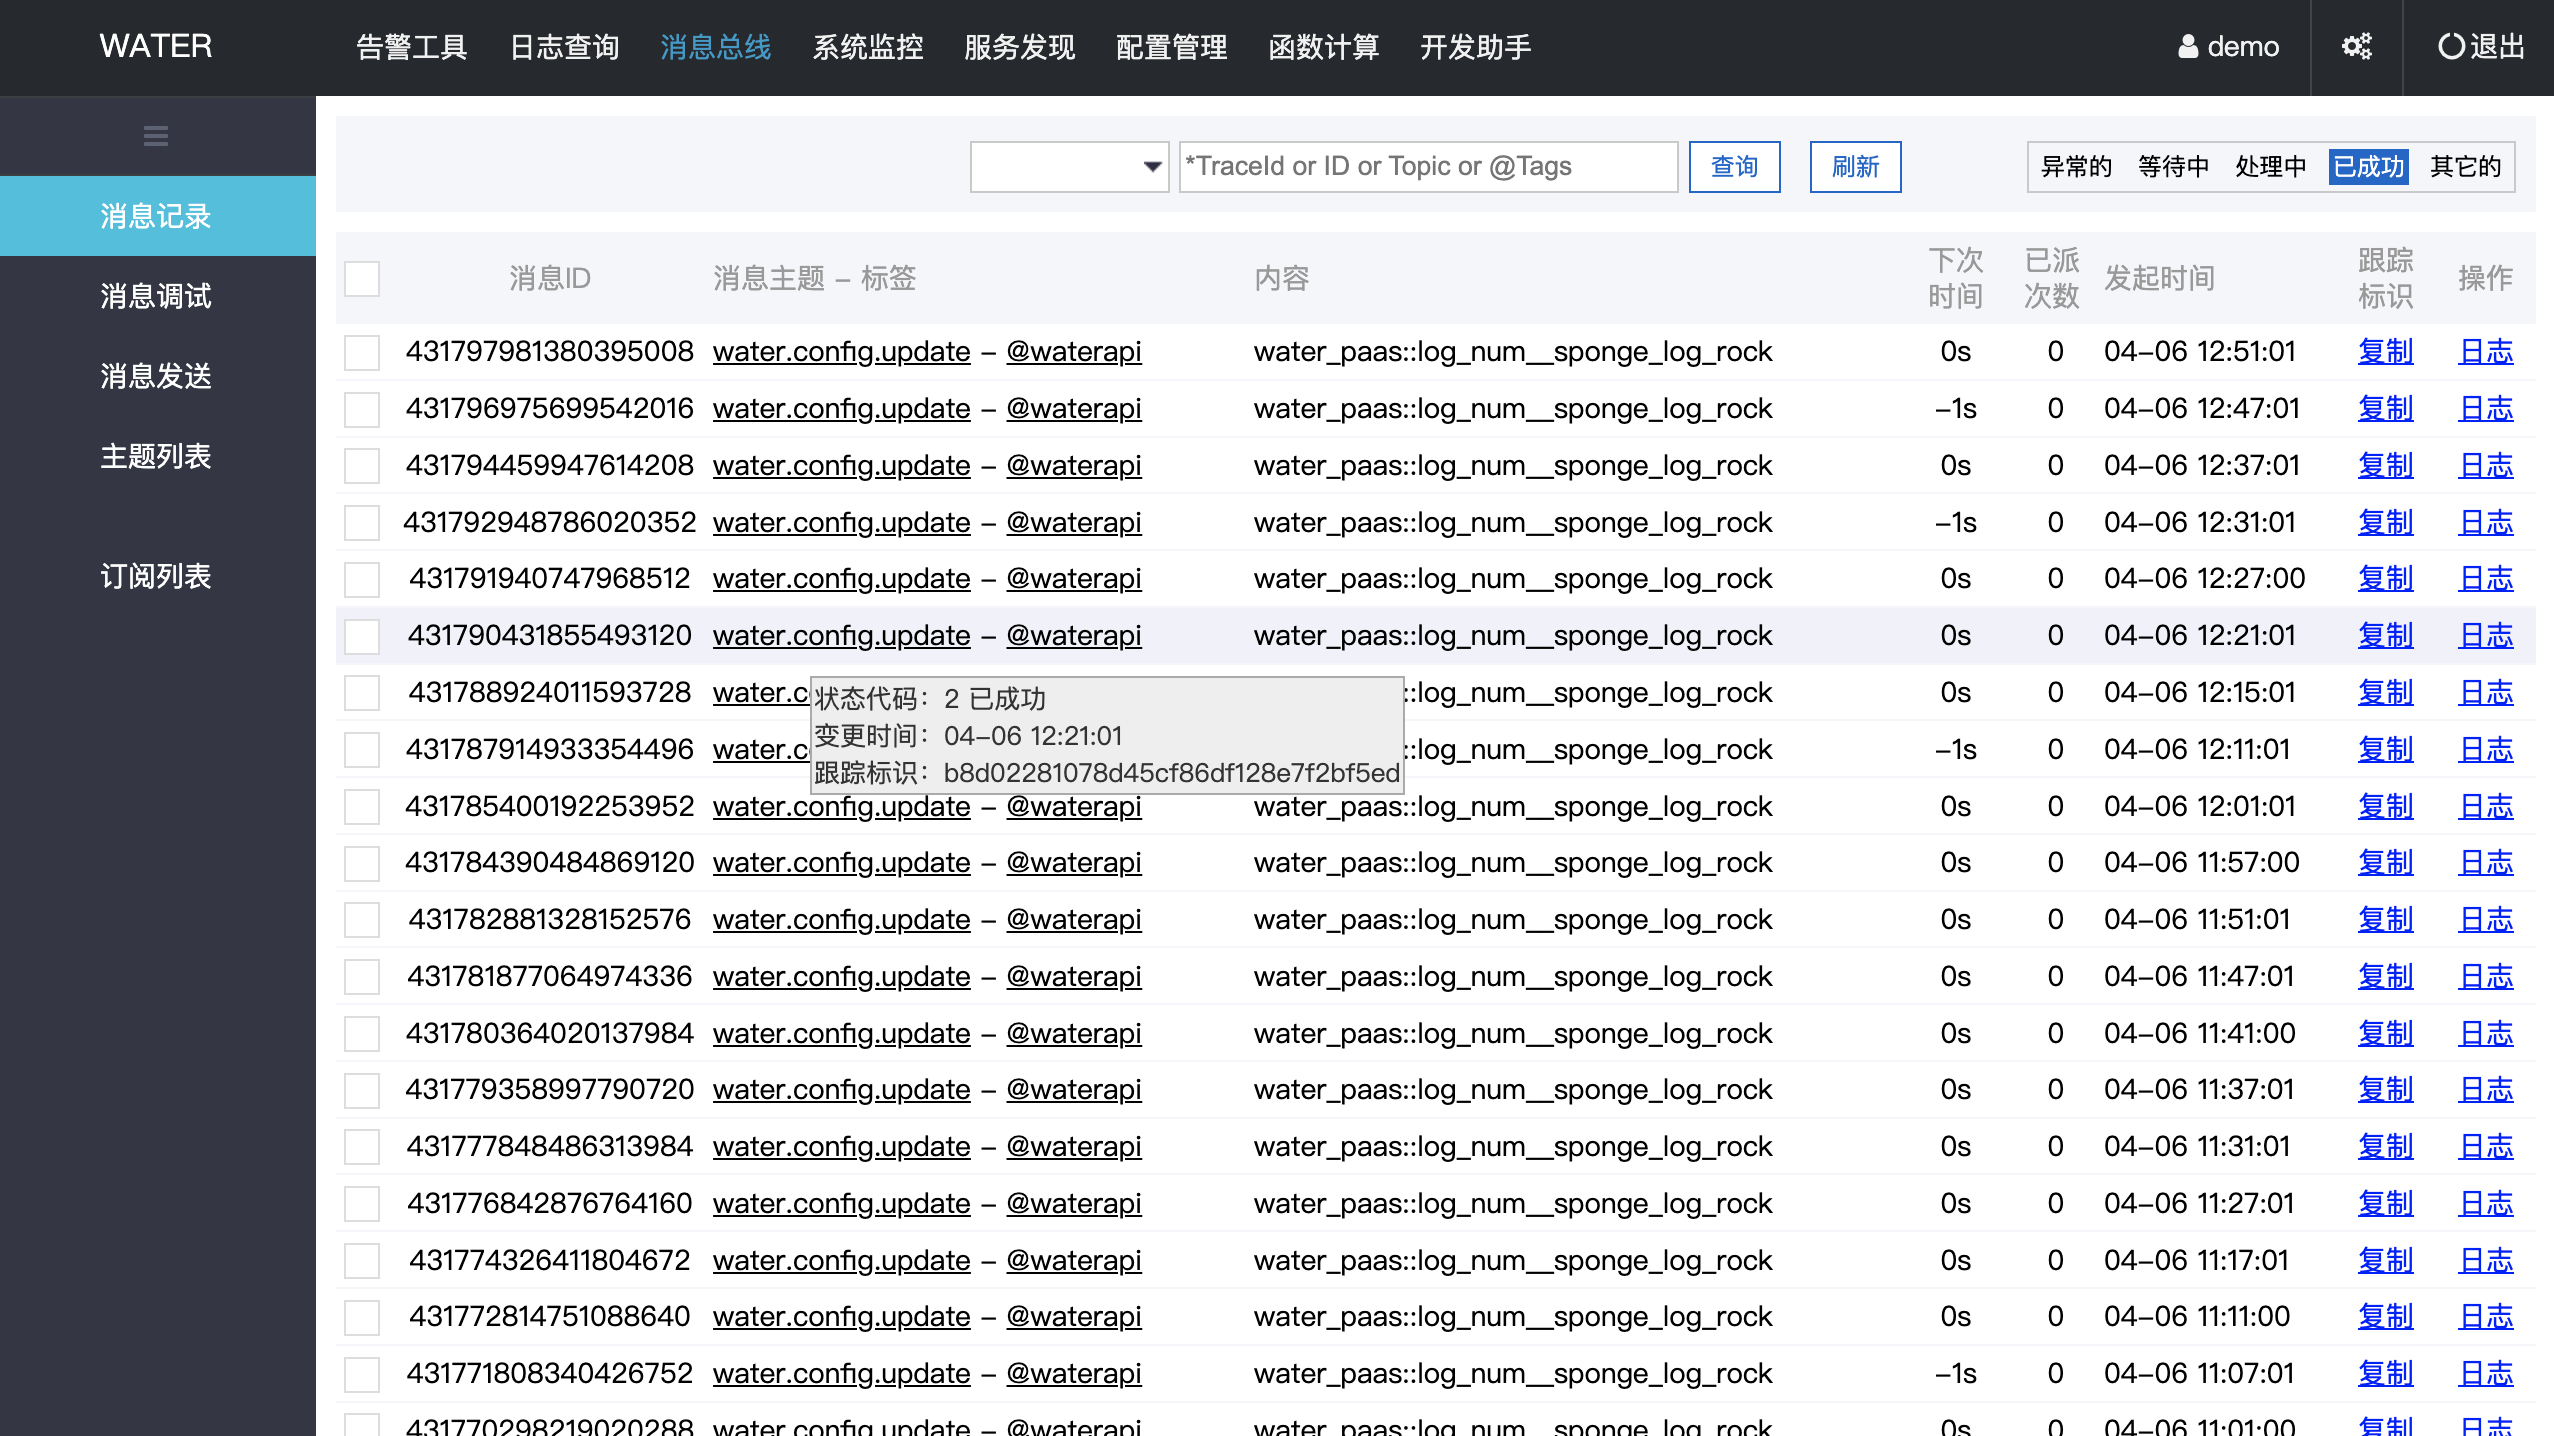Open 日志 for 12:51:01 row
Screen dimensions: 2554x1436
[x=2485, y=352]
